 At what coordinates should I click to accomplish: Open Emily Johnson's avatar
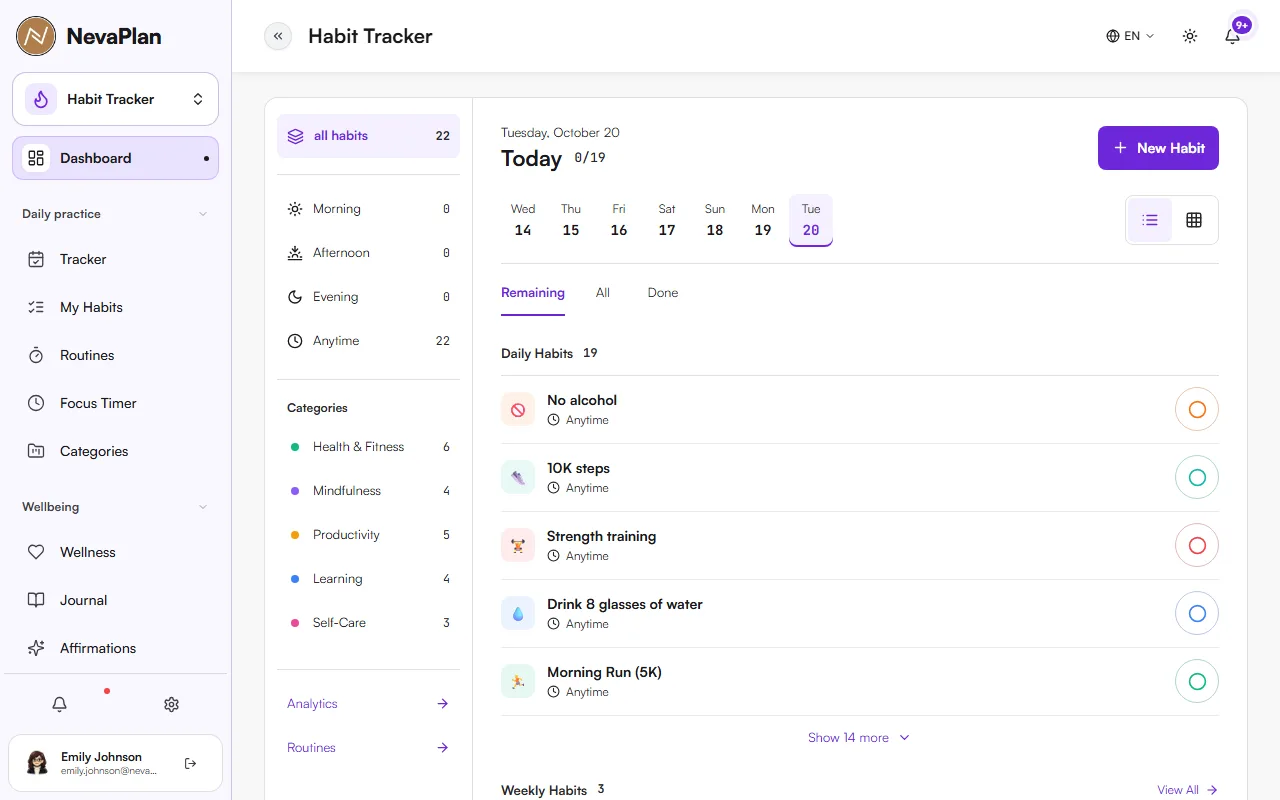[38, 763]
